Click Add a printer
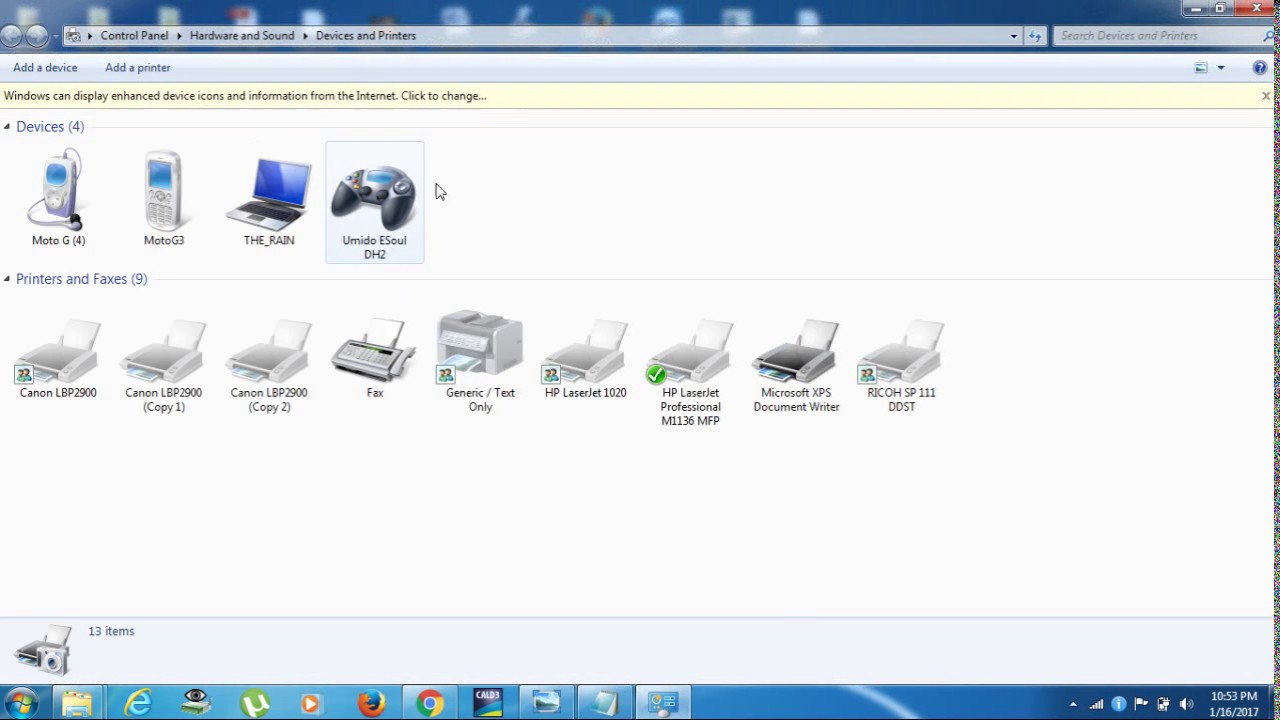Image resolution: width=1280 pixels, height=720 pixels. (x=138, y=68)
